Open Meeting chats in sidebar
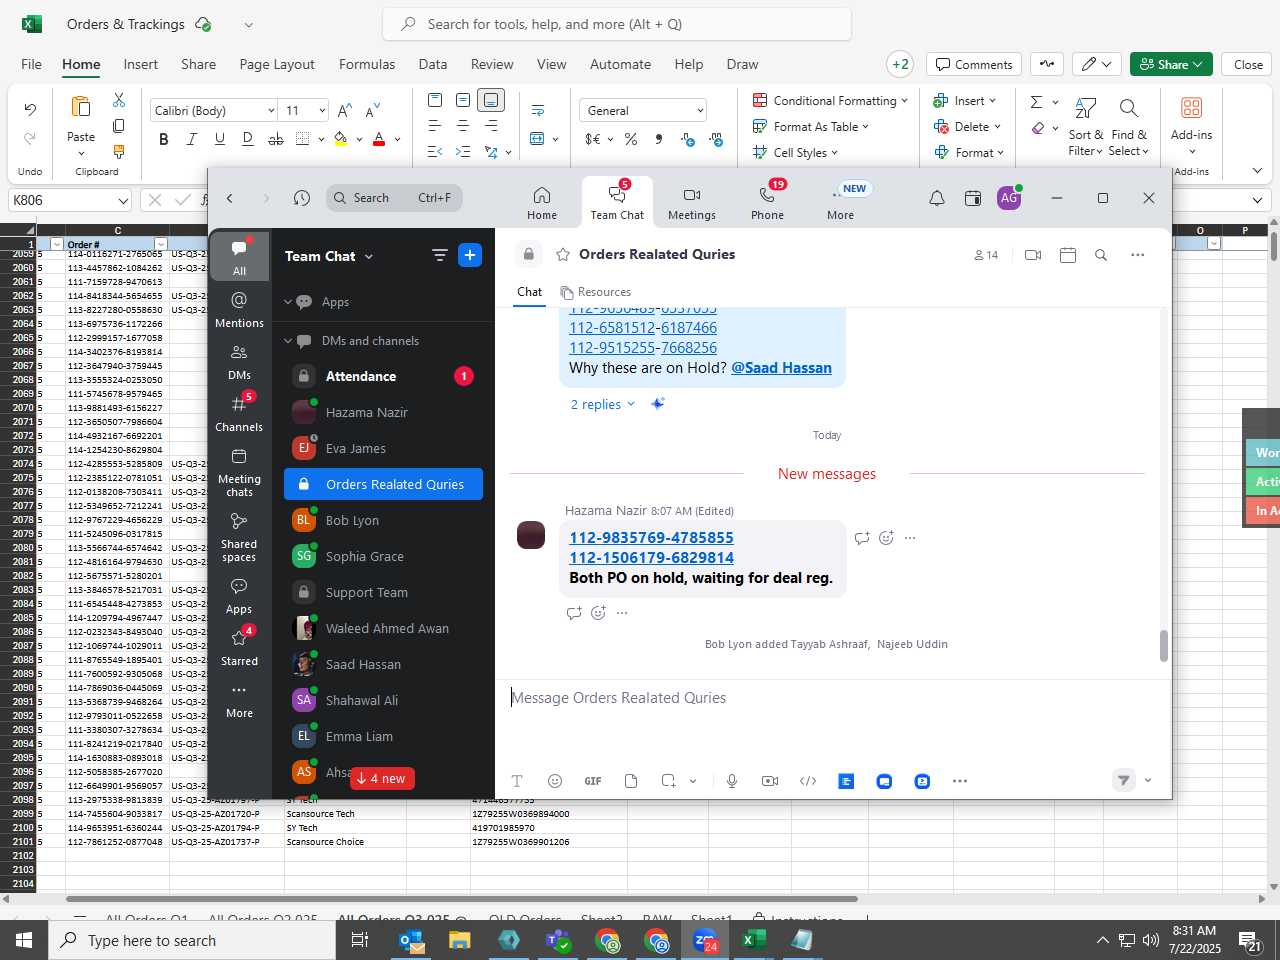This screenshot has height=960, width=1280. (x=239, y=473)
